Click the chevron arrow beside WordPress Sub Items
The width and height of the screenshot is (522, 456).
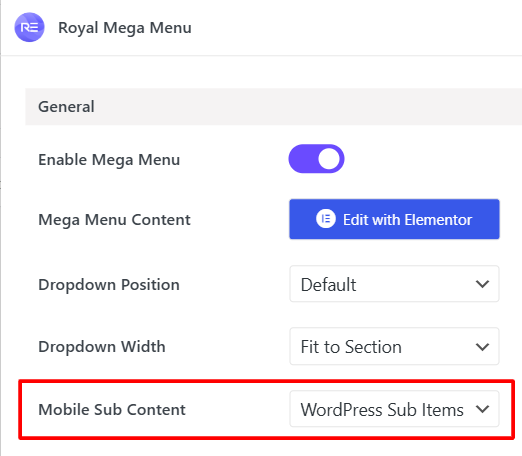(x=482, y=409)
